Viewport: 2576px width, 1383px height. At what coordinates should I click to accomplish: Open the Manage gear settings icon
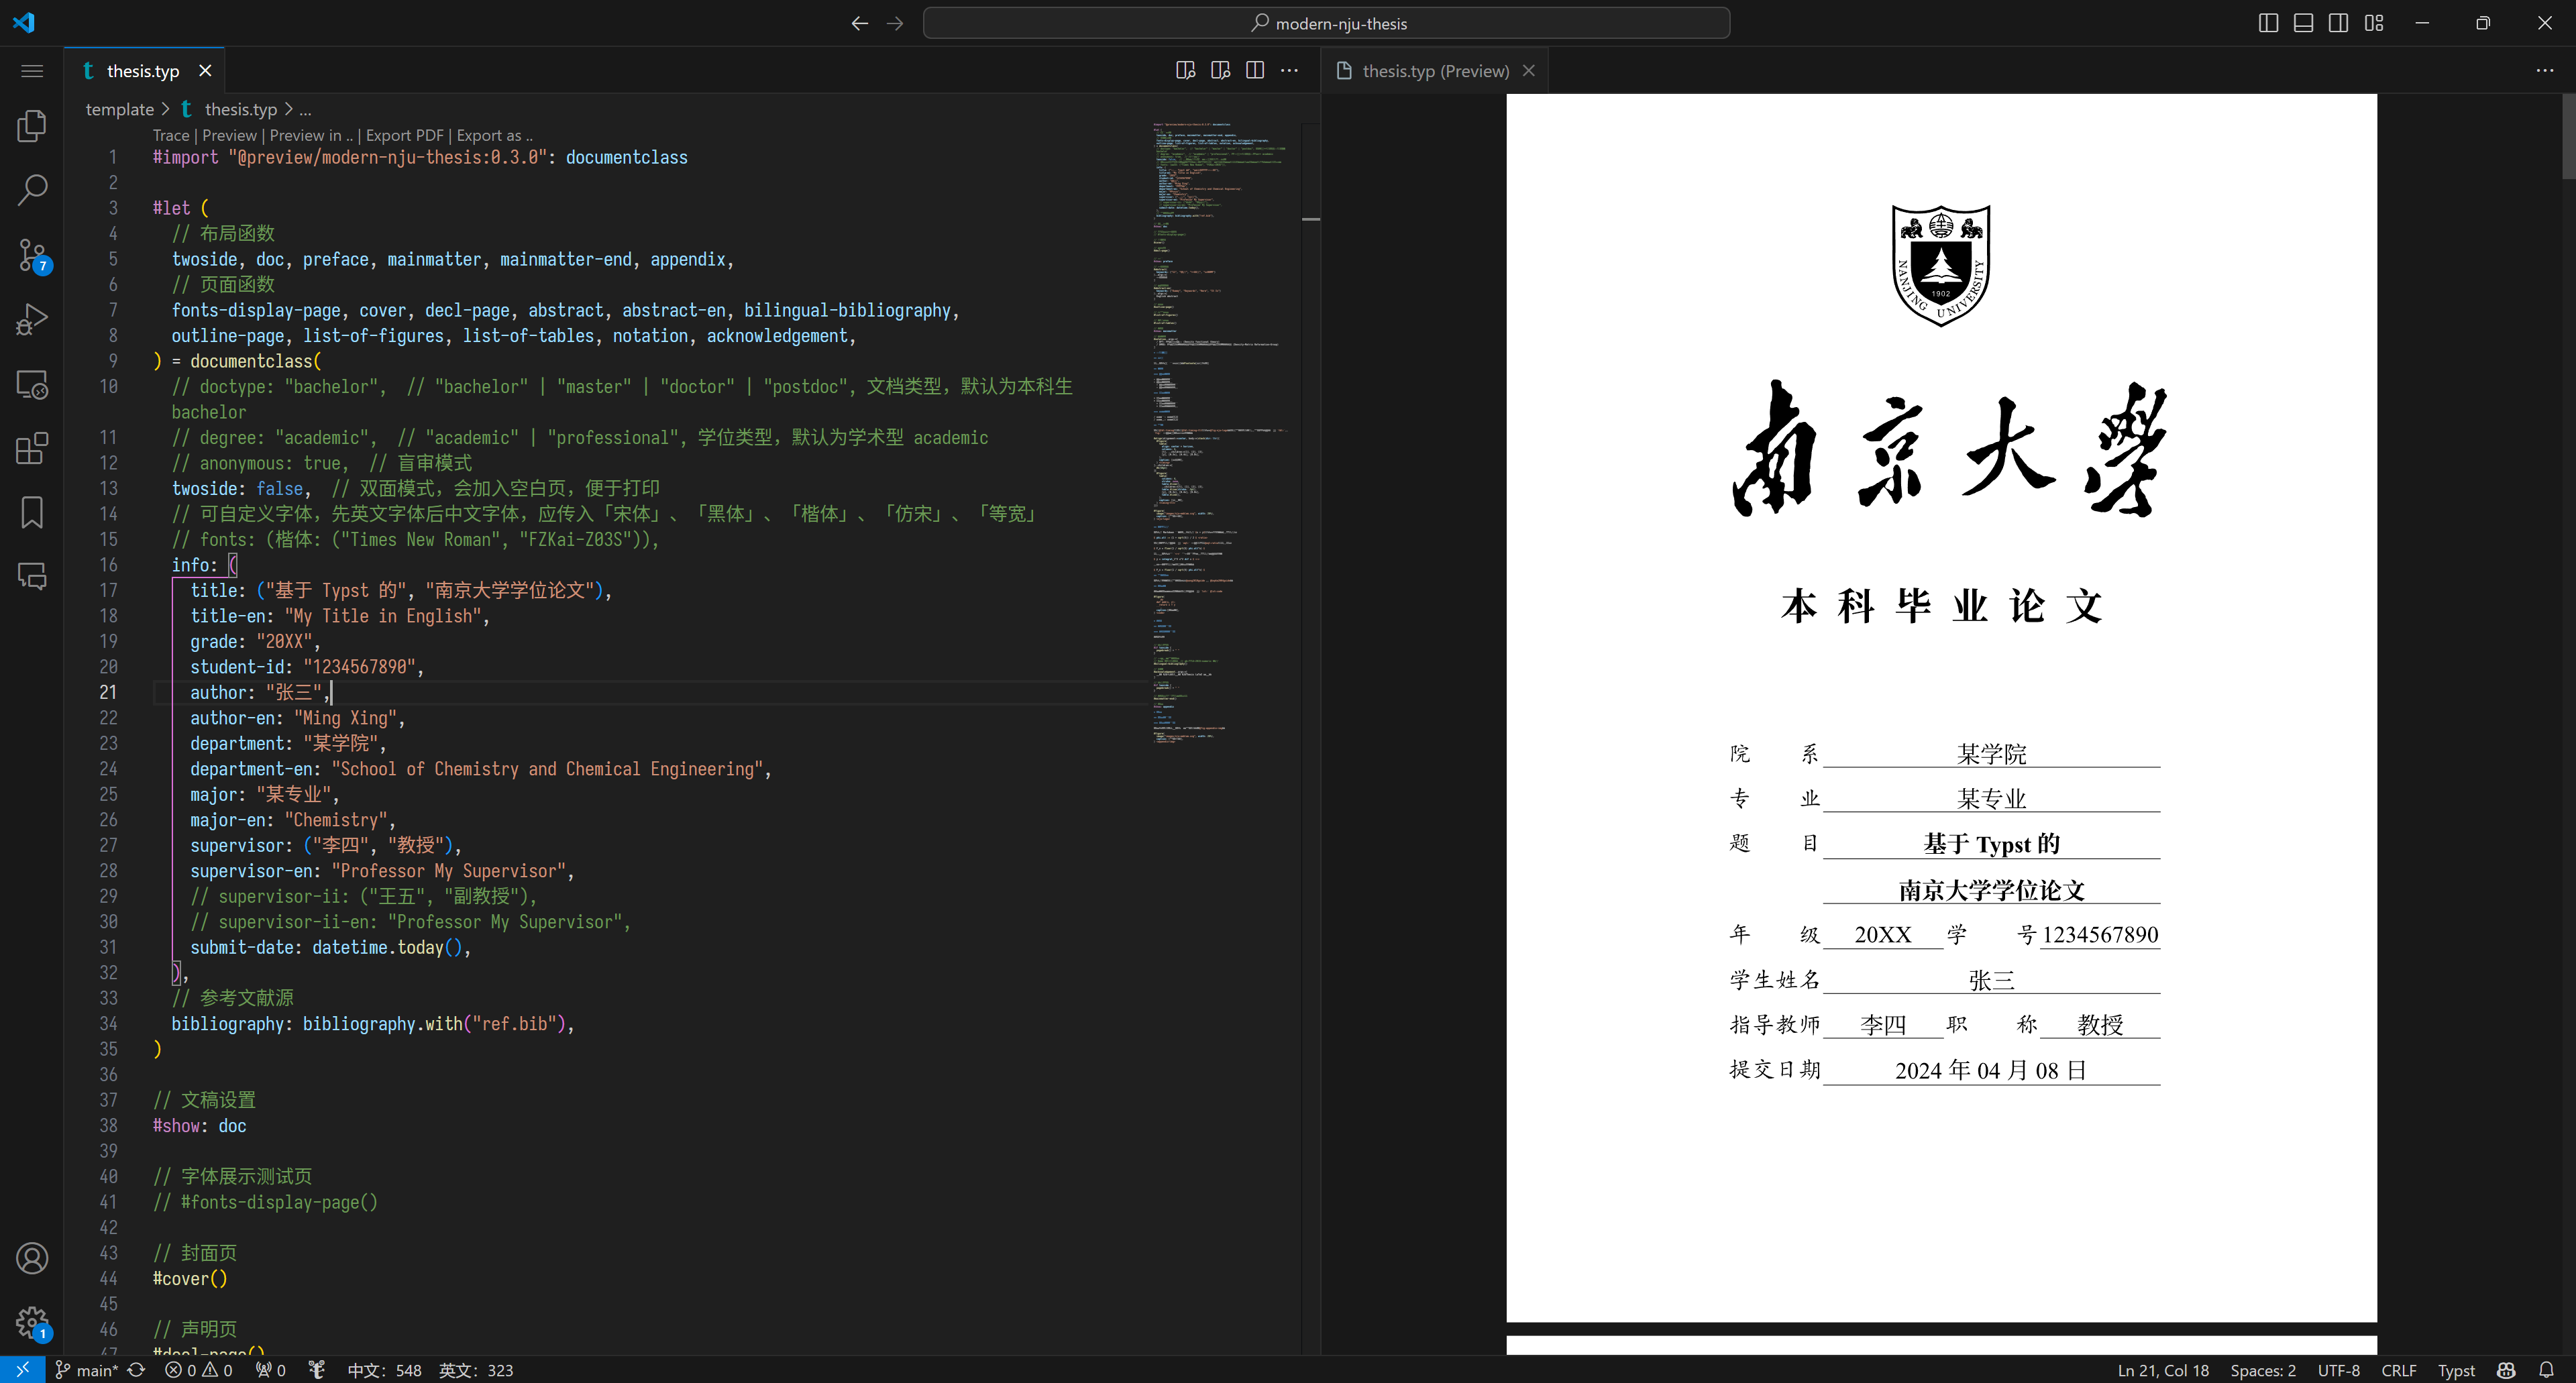tap(32, 1322)
